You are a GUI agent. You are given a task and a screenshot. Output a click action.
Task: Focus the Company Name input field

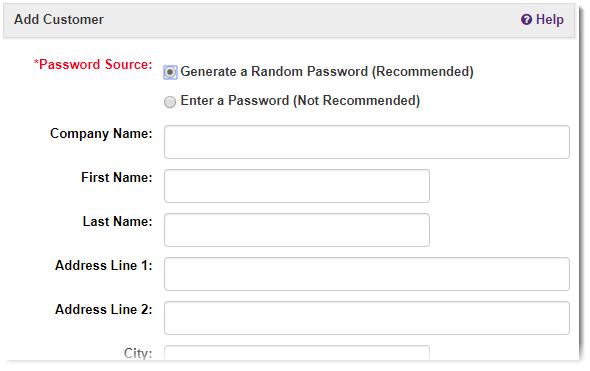point(367,142)
